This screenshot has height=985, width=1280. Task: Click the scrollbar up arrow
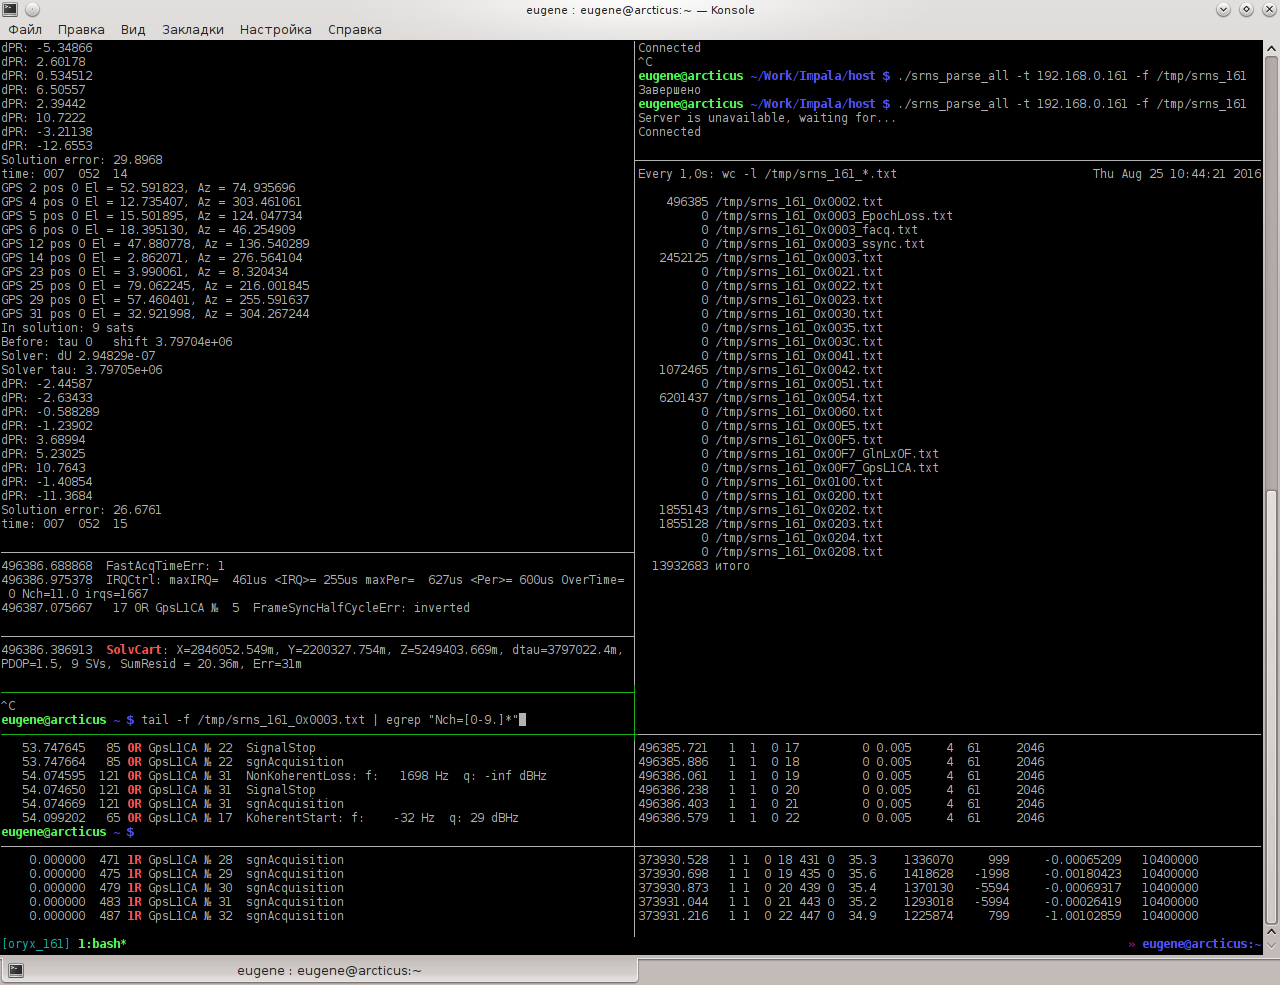coord(1271,48)
